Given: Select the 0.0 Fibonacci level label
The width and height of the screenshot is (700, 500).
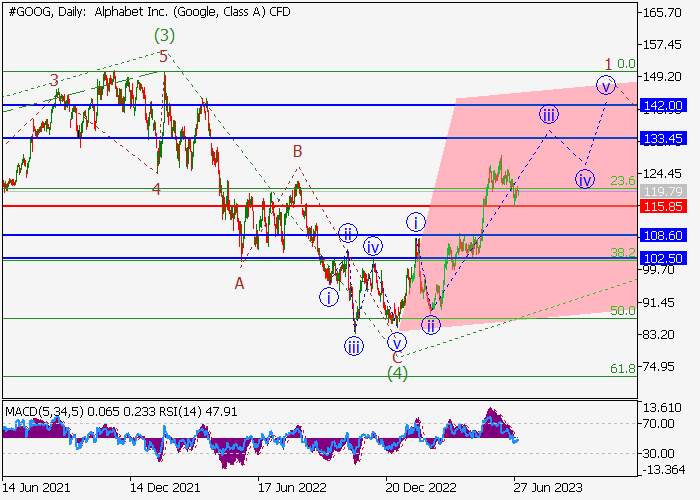Looking at the screenshot, I should pyautogui.click(x=626, y=64).
